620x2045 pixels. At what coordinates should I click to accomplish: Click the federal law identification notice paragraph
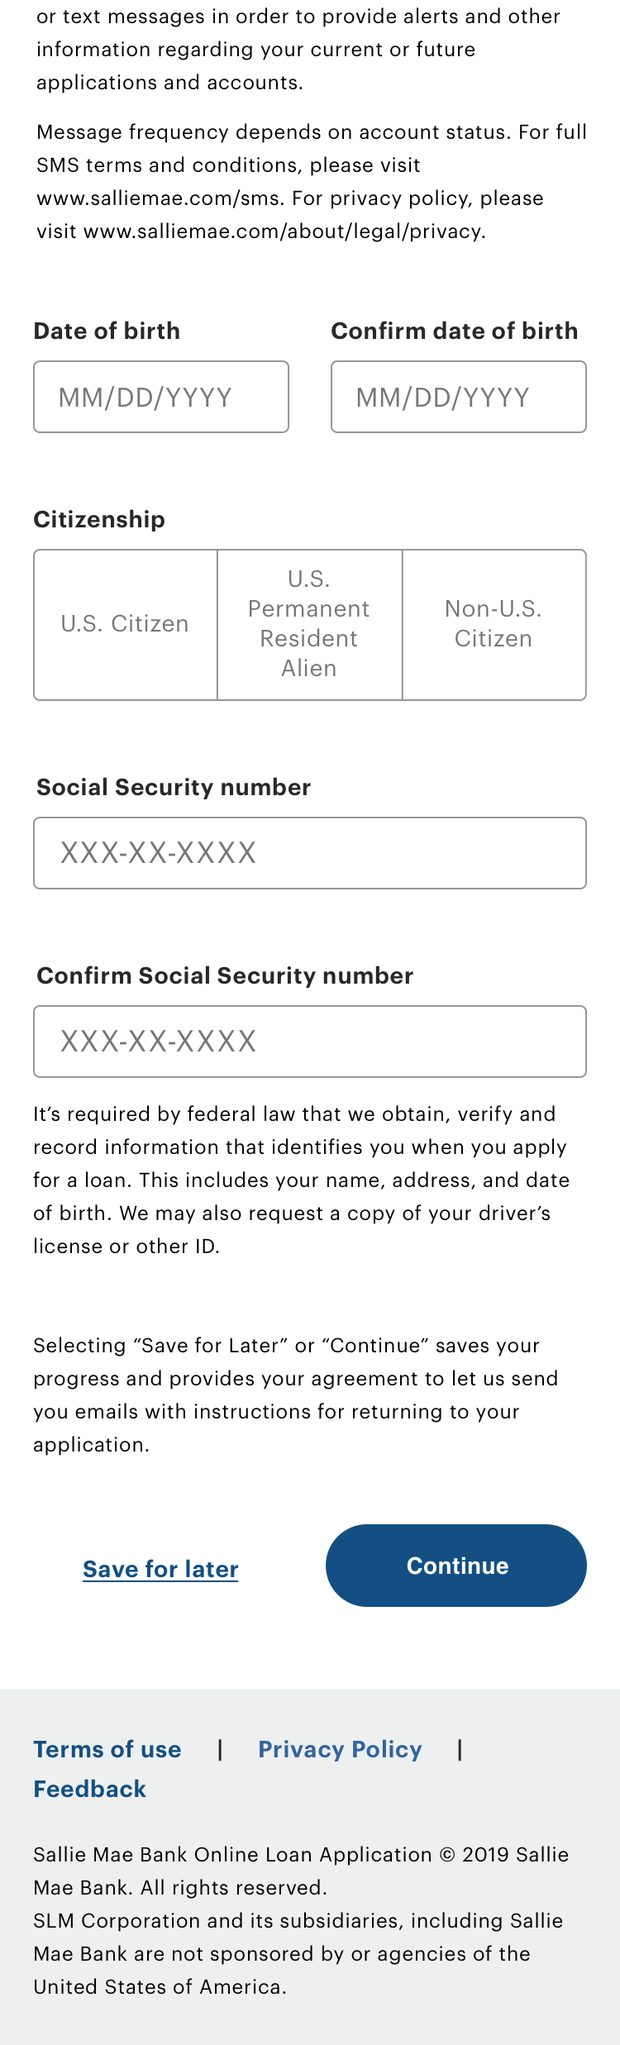click(x=302, y=1180)
